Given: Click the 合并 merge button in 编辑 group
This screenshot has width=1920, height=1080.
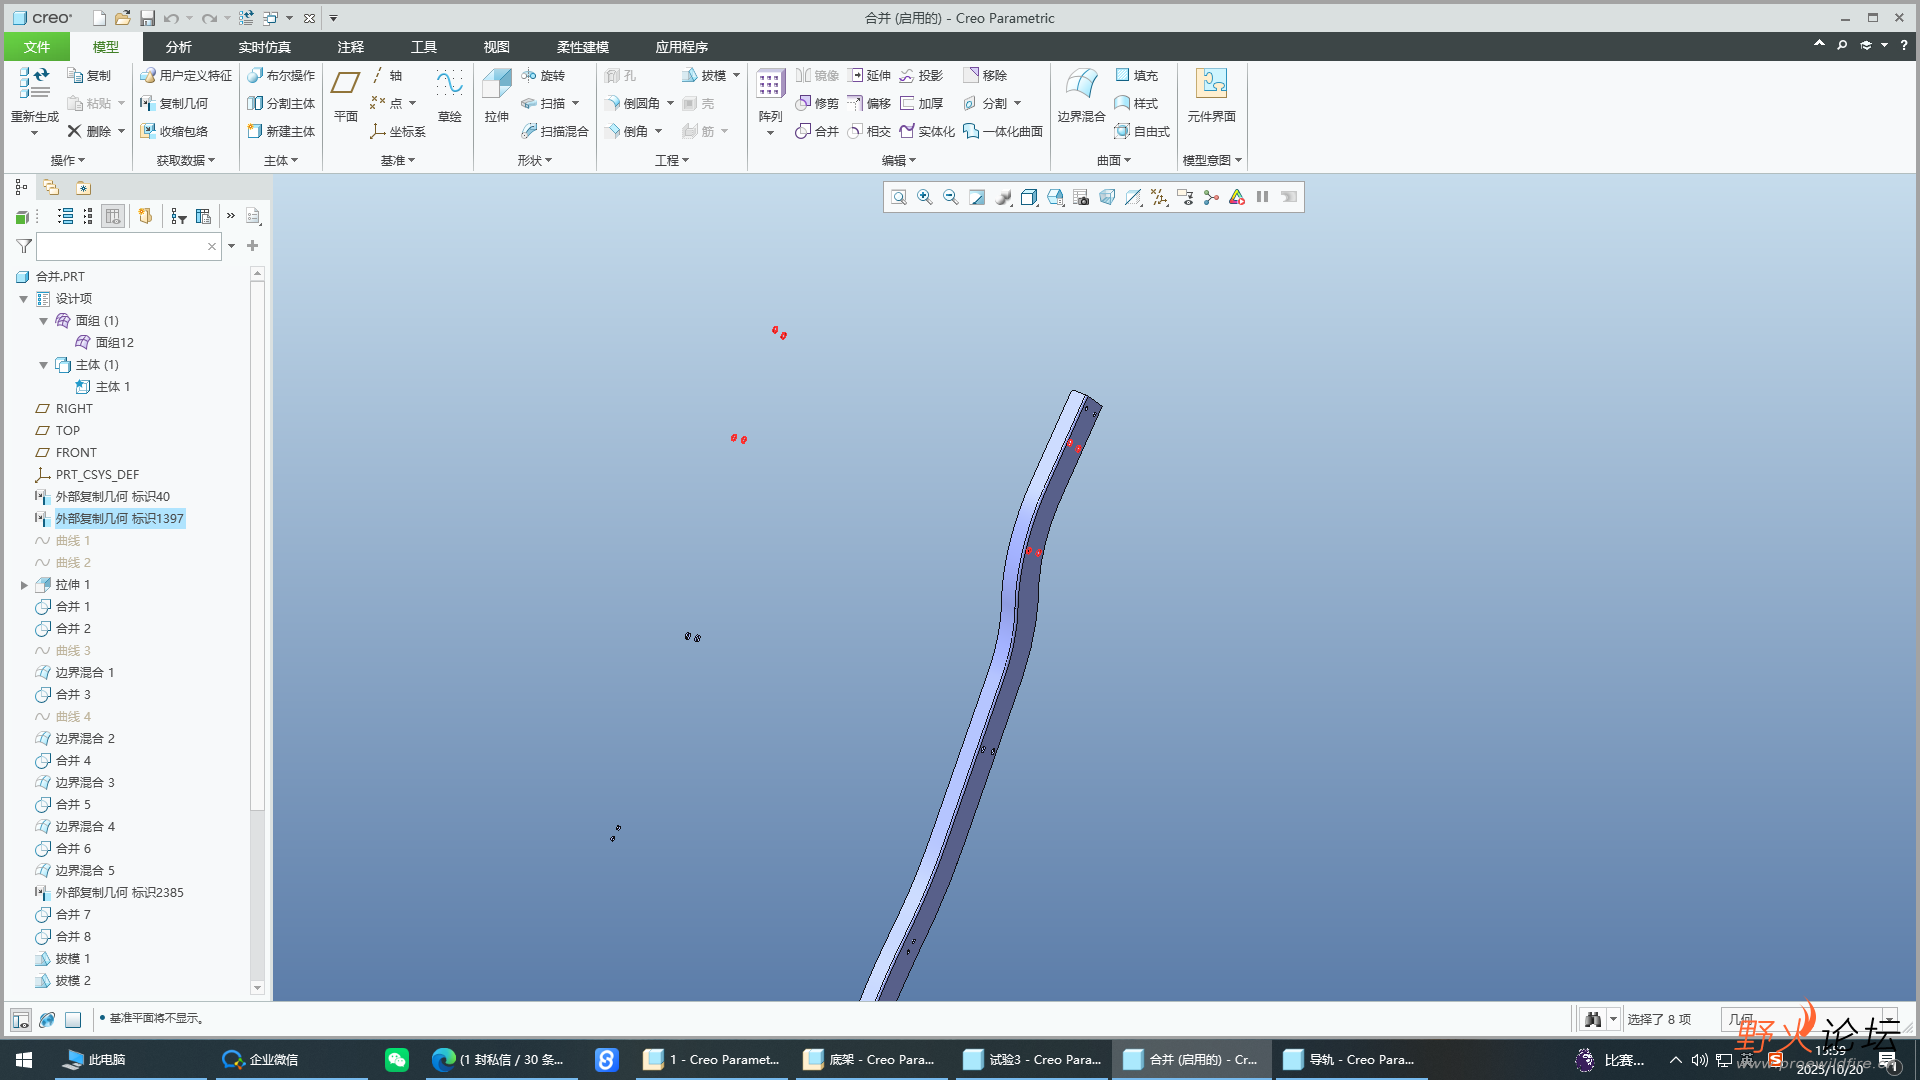Looking at the screenshot, I should coord(817,131).
